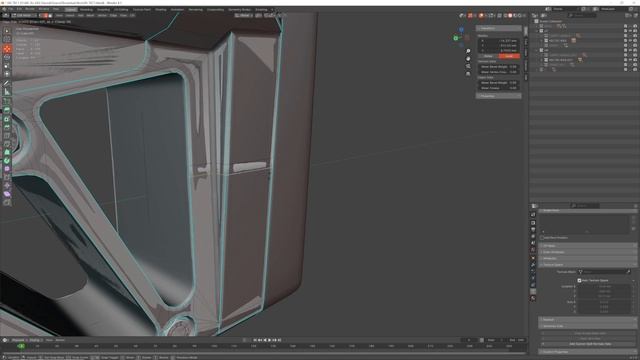Select the Transform tool
Viewport: 640px width, 360px height.
(7, 74)
